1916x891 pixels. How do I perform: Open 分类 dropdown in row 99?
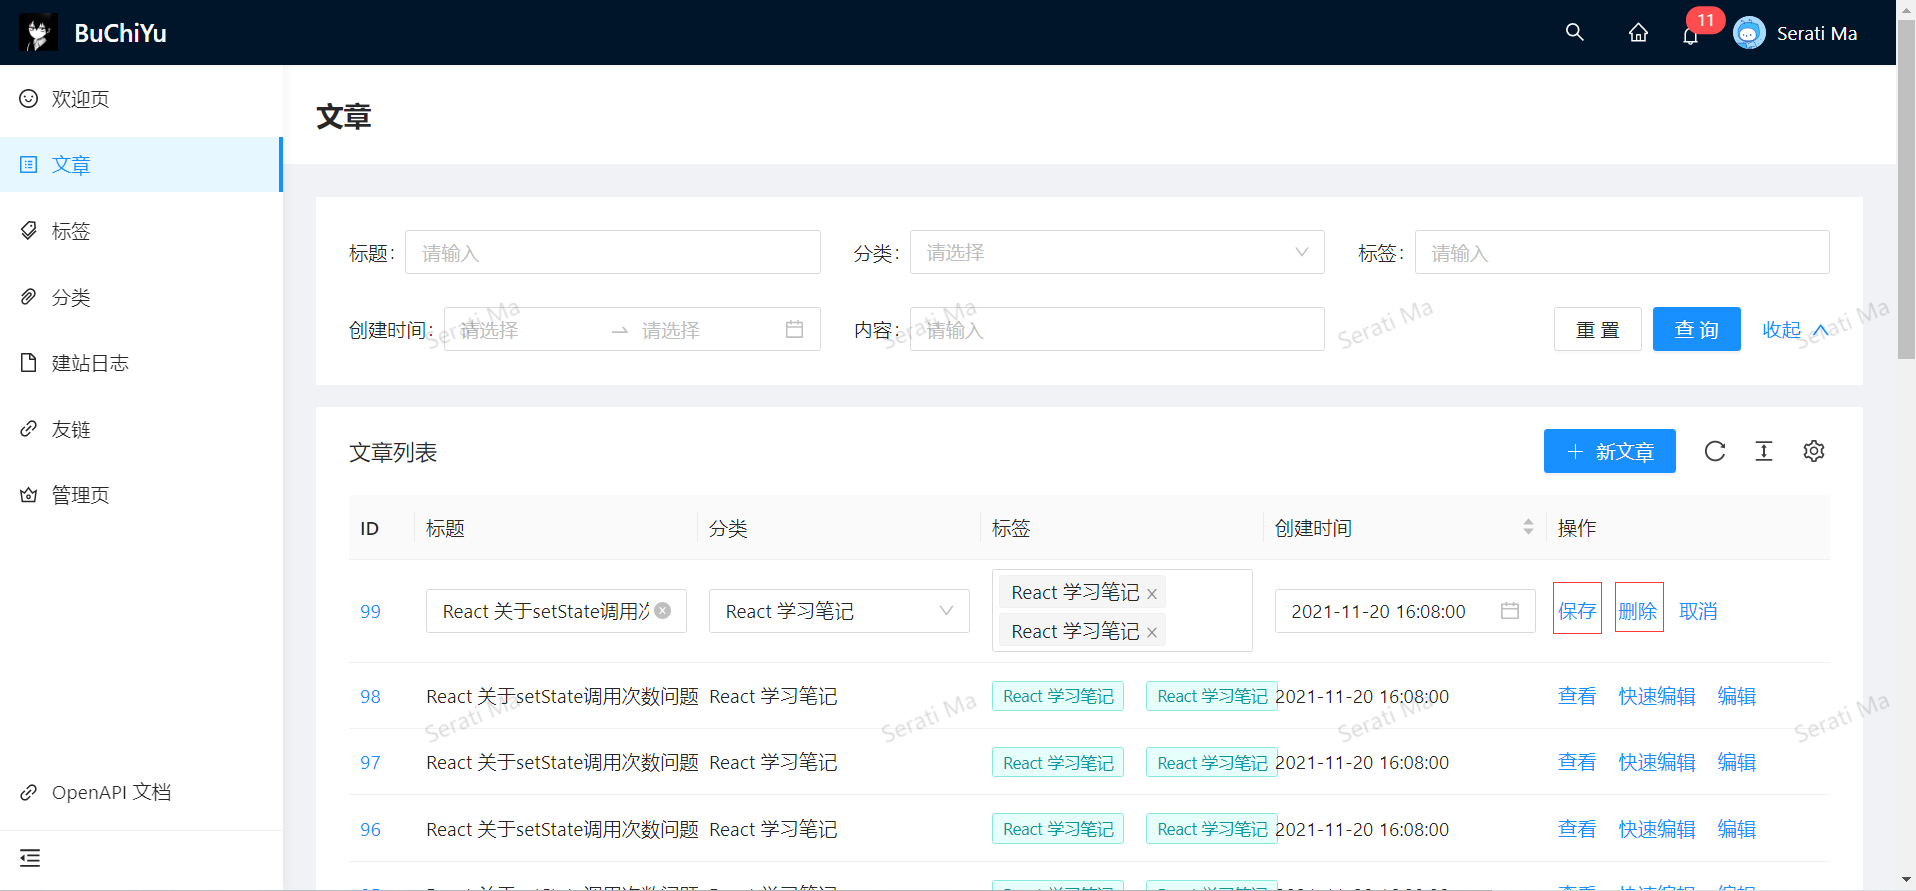click(839, 611)
